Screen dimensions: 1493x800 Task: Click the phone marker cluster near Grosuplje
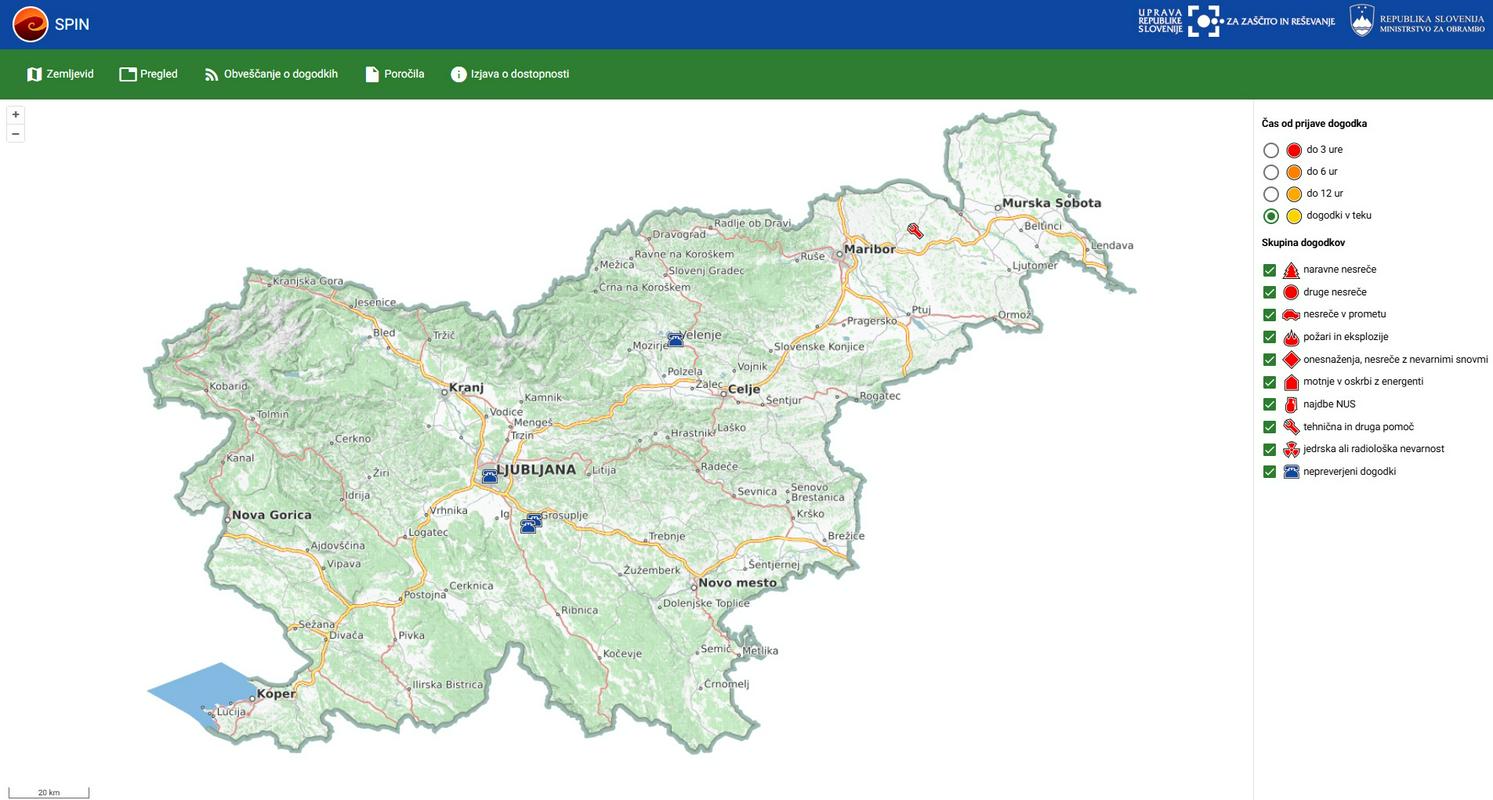click(531, 523)
